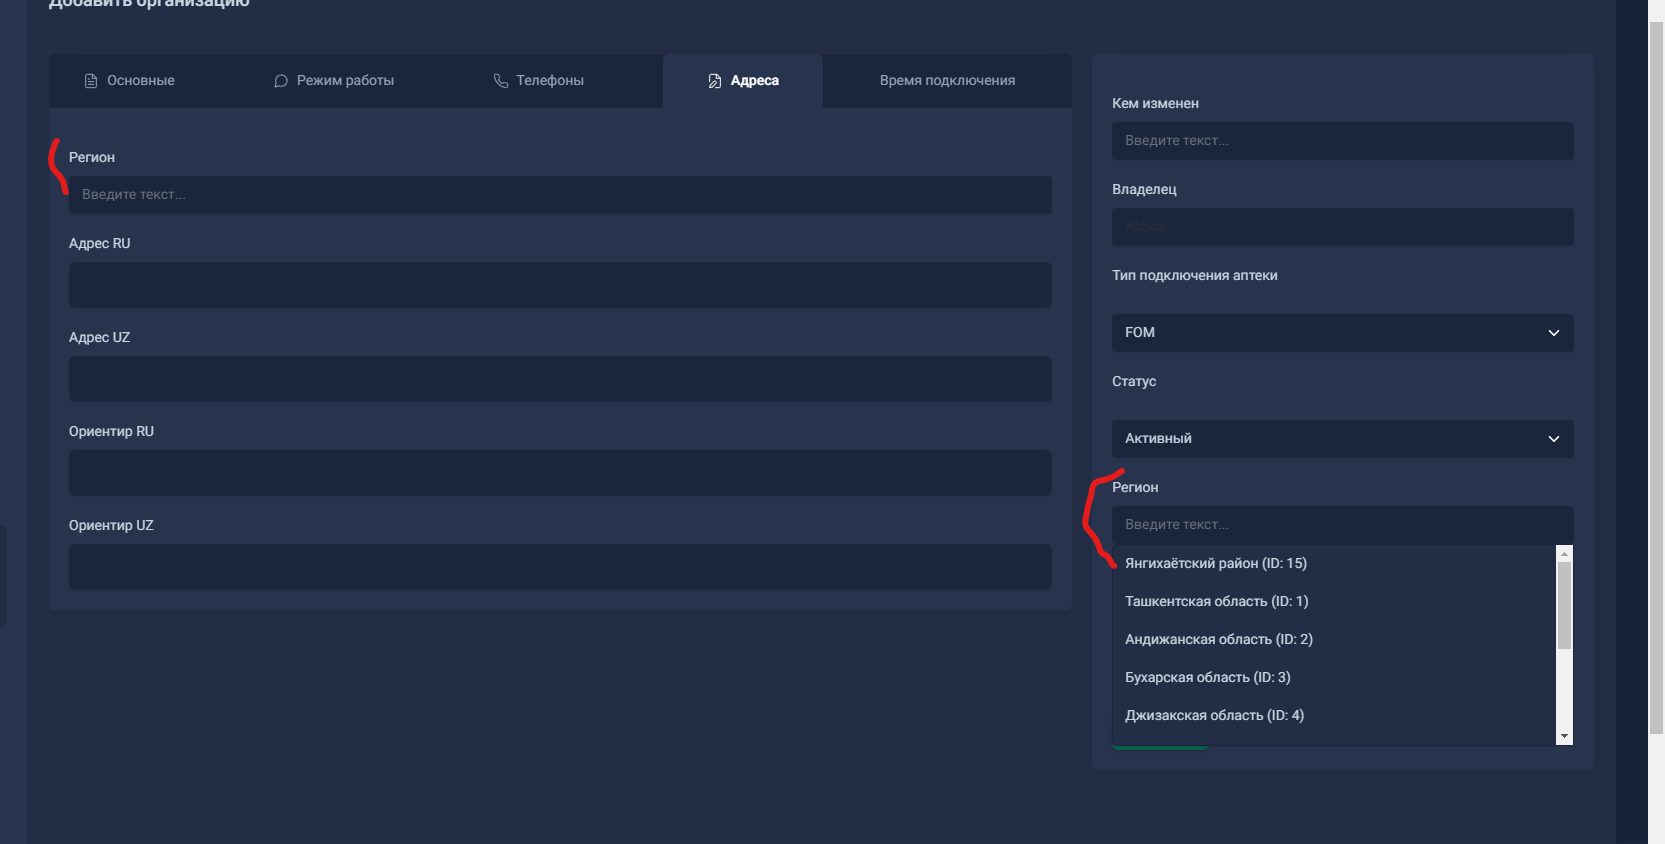Screen dimensions: 1665x844
Task: Click the Владелец input field
Action: coord(1343,227)
